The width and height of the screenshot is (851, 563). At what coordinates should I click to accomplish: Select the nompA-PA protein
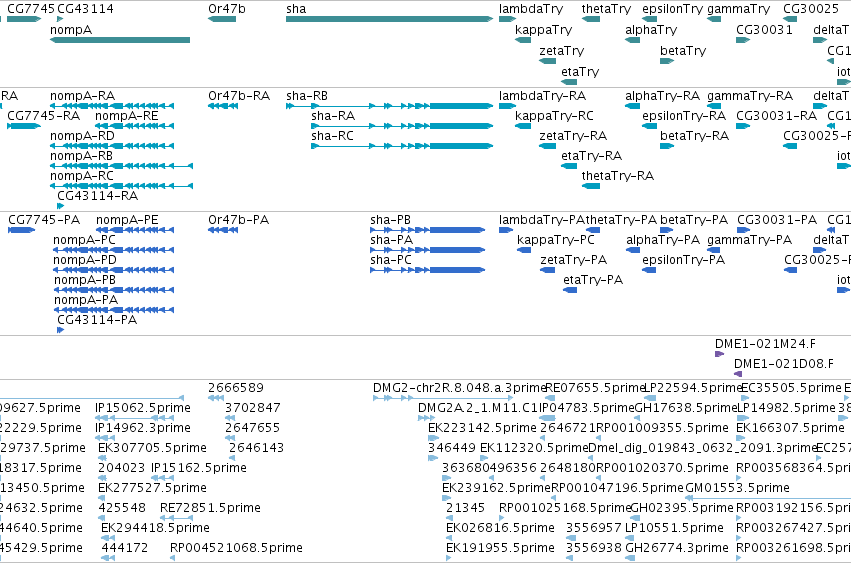pyautogui.click(x=113, y=310)
